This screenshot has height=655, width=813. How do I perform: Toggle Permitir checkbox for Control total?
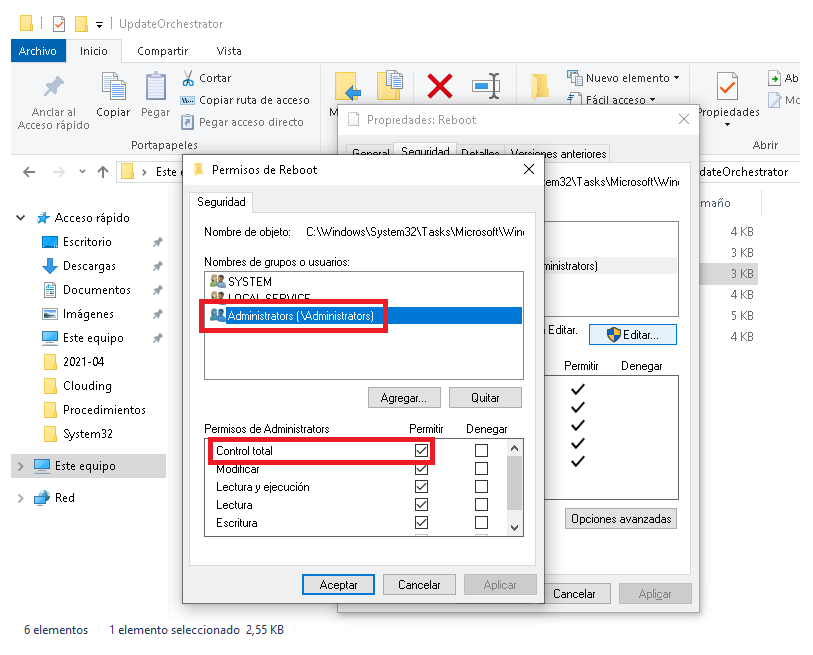coord(422,451)
